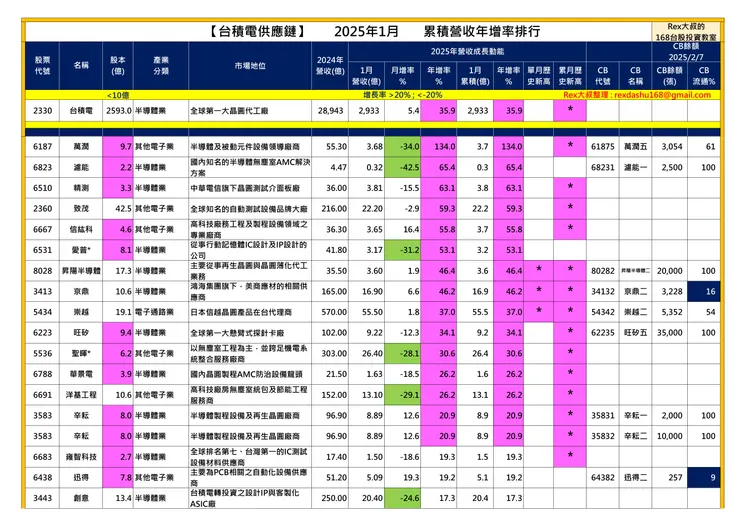Select the 產業分類 column header
The width and height of the screenshot is (740, 523).
point(161,66)
